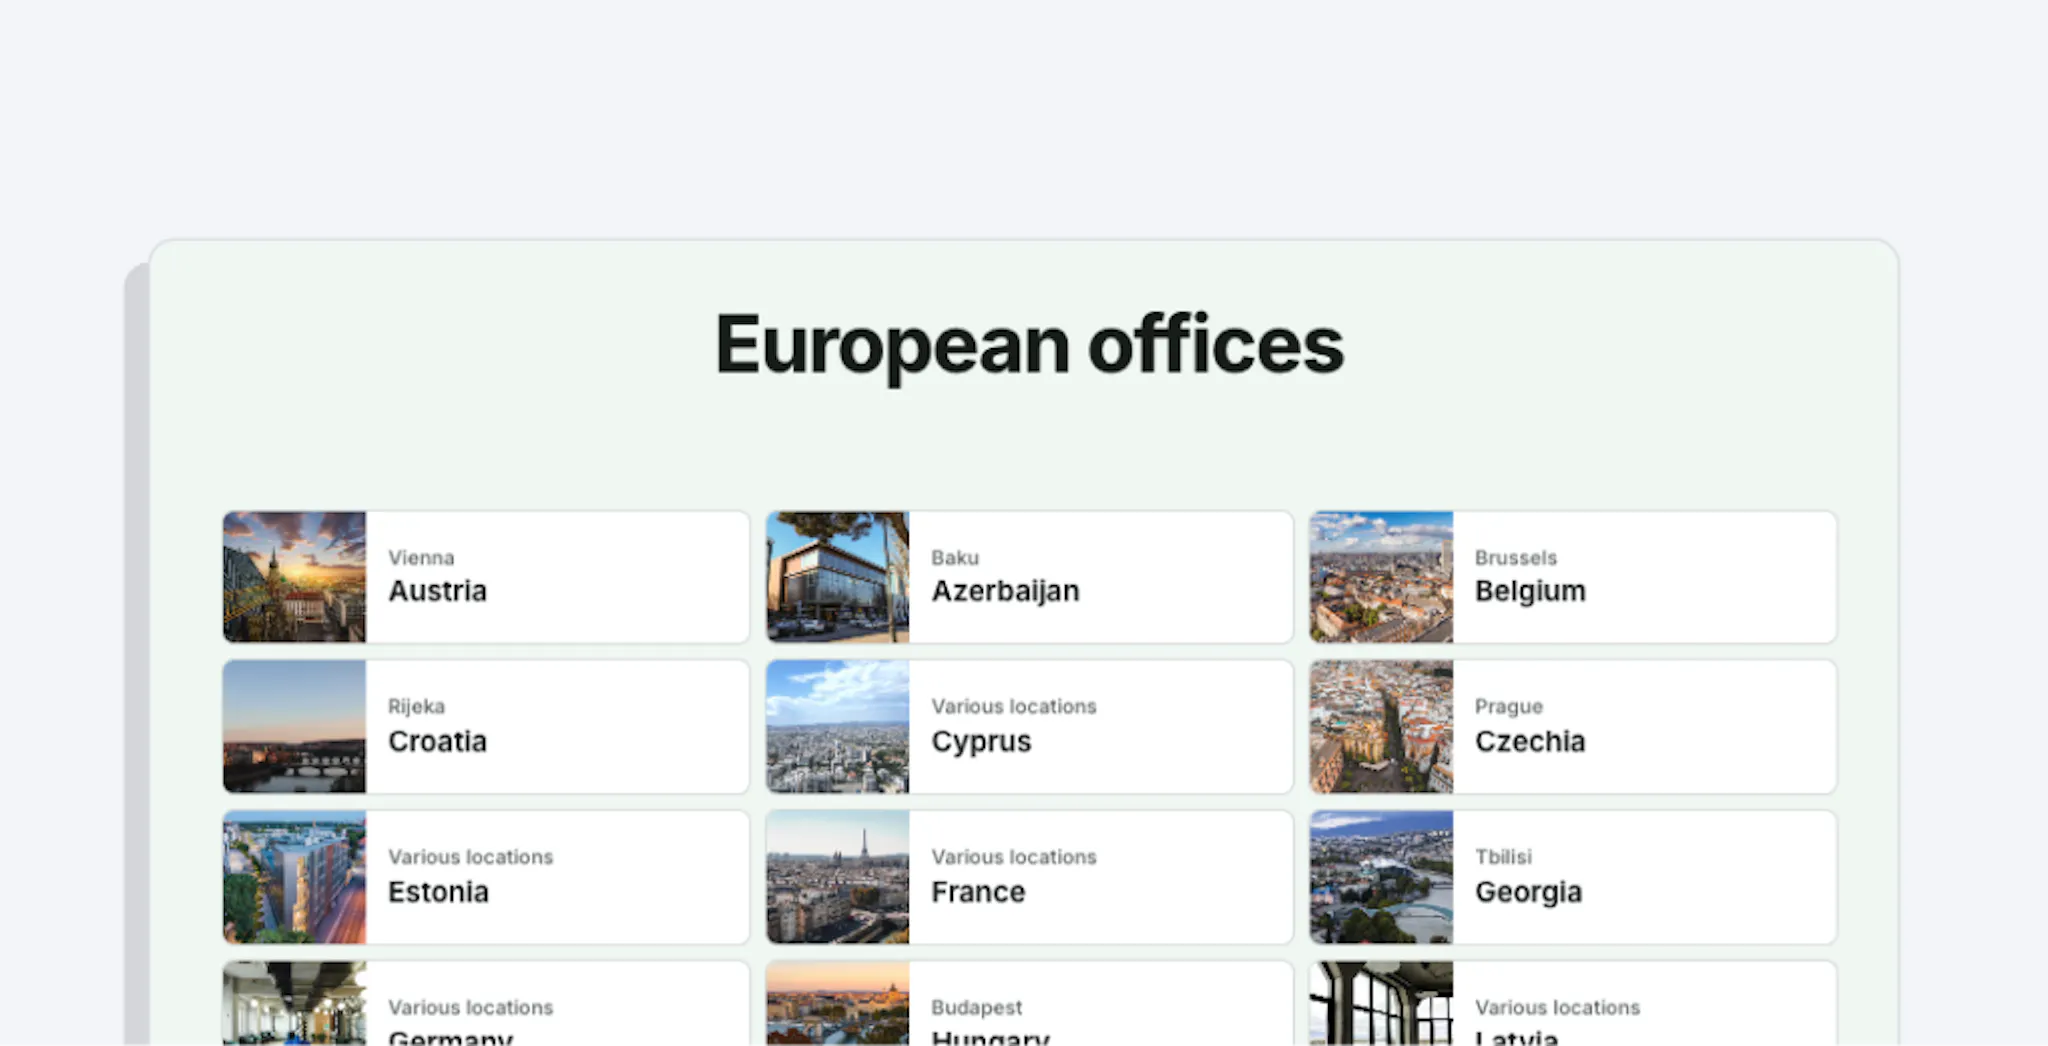Click the Baku building thumbnail
2048x1046 pixels.
point(838,577)
